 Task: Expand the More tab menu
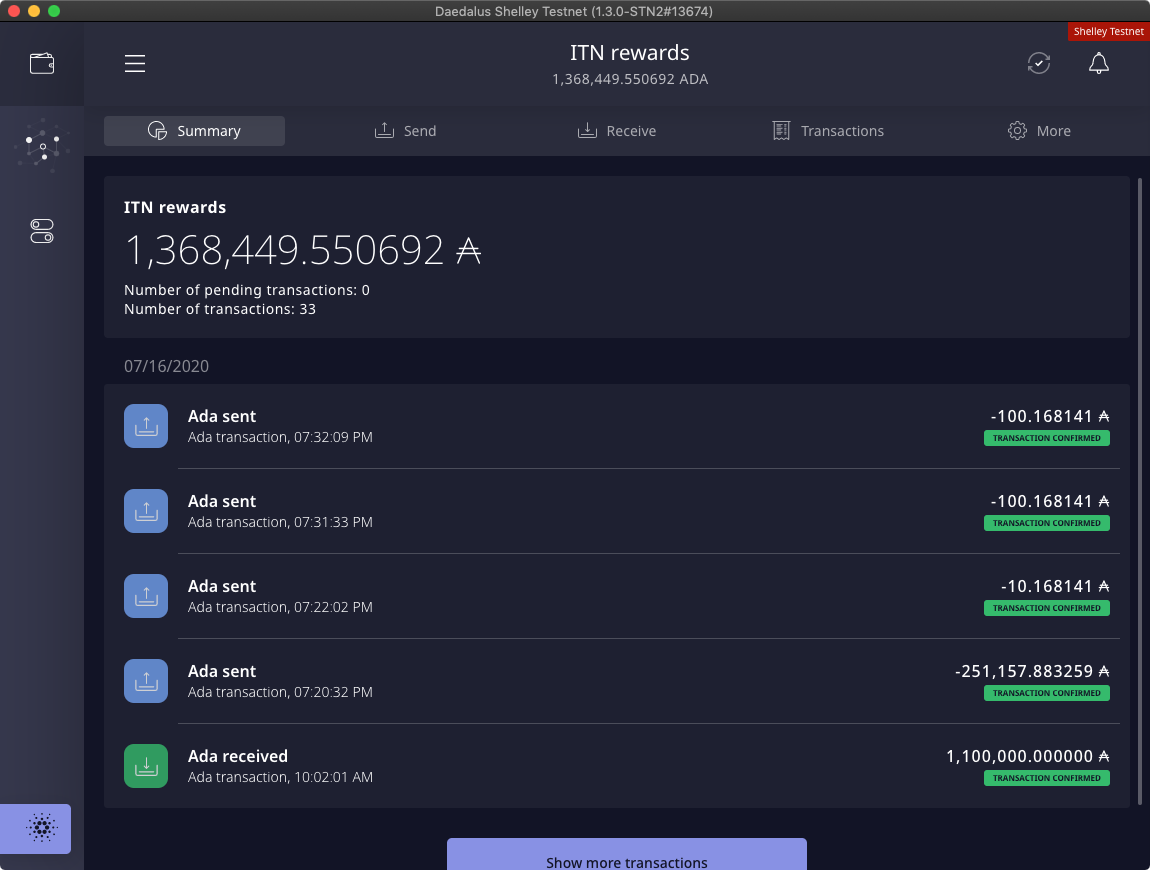(x=1039, y=131)
